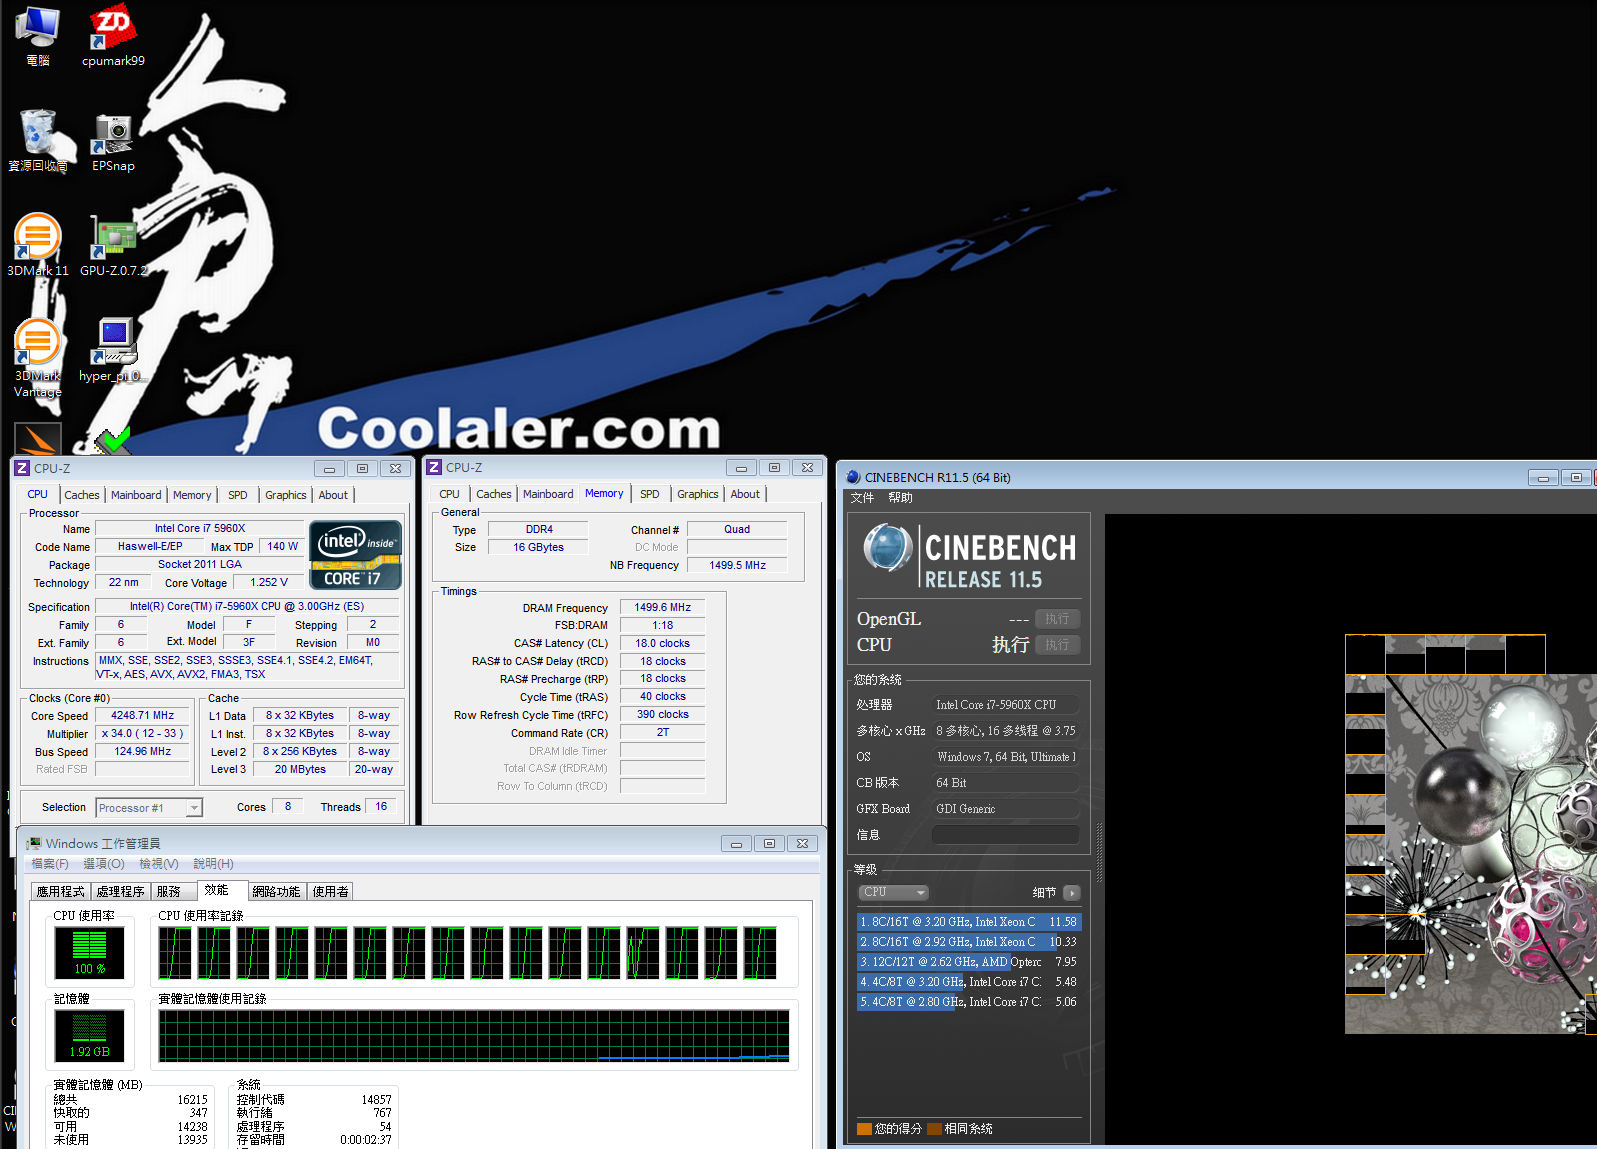Open About tab in left CPU-Z window
Screen dimensions: 1597x1149
pos(333,495)
